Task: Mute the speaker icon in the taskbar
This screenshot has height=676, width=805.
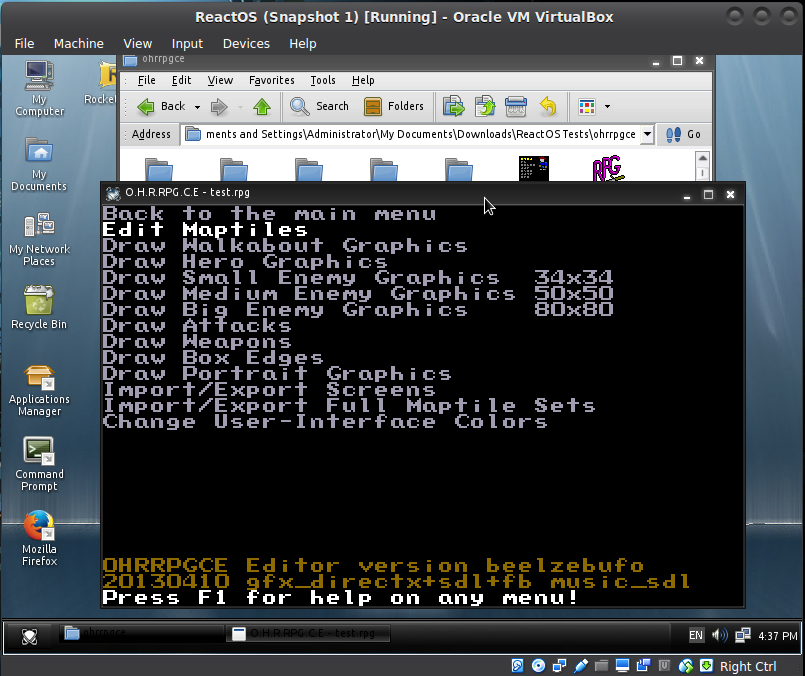Action: (x=719, y=634)
